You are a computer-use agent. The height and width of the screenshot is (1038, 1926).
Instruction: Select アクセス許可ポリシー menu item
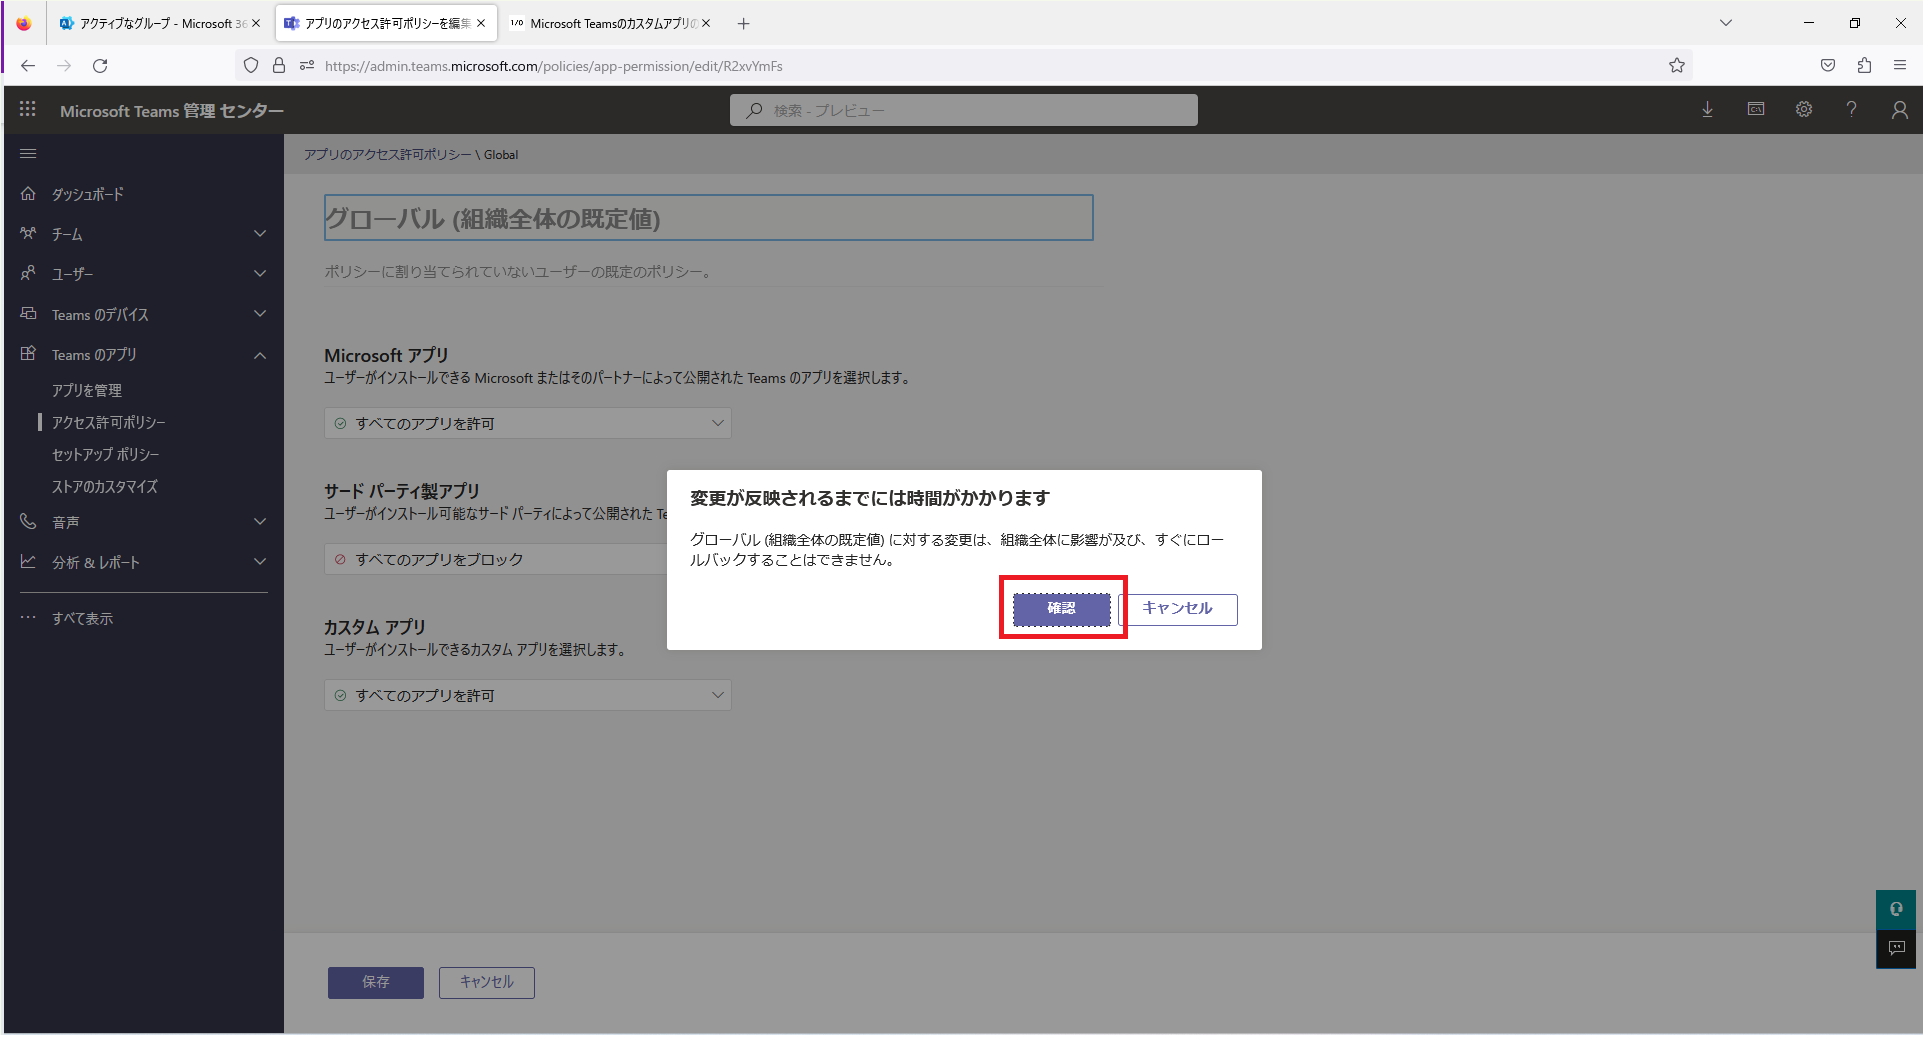coord(109,422)
